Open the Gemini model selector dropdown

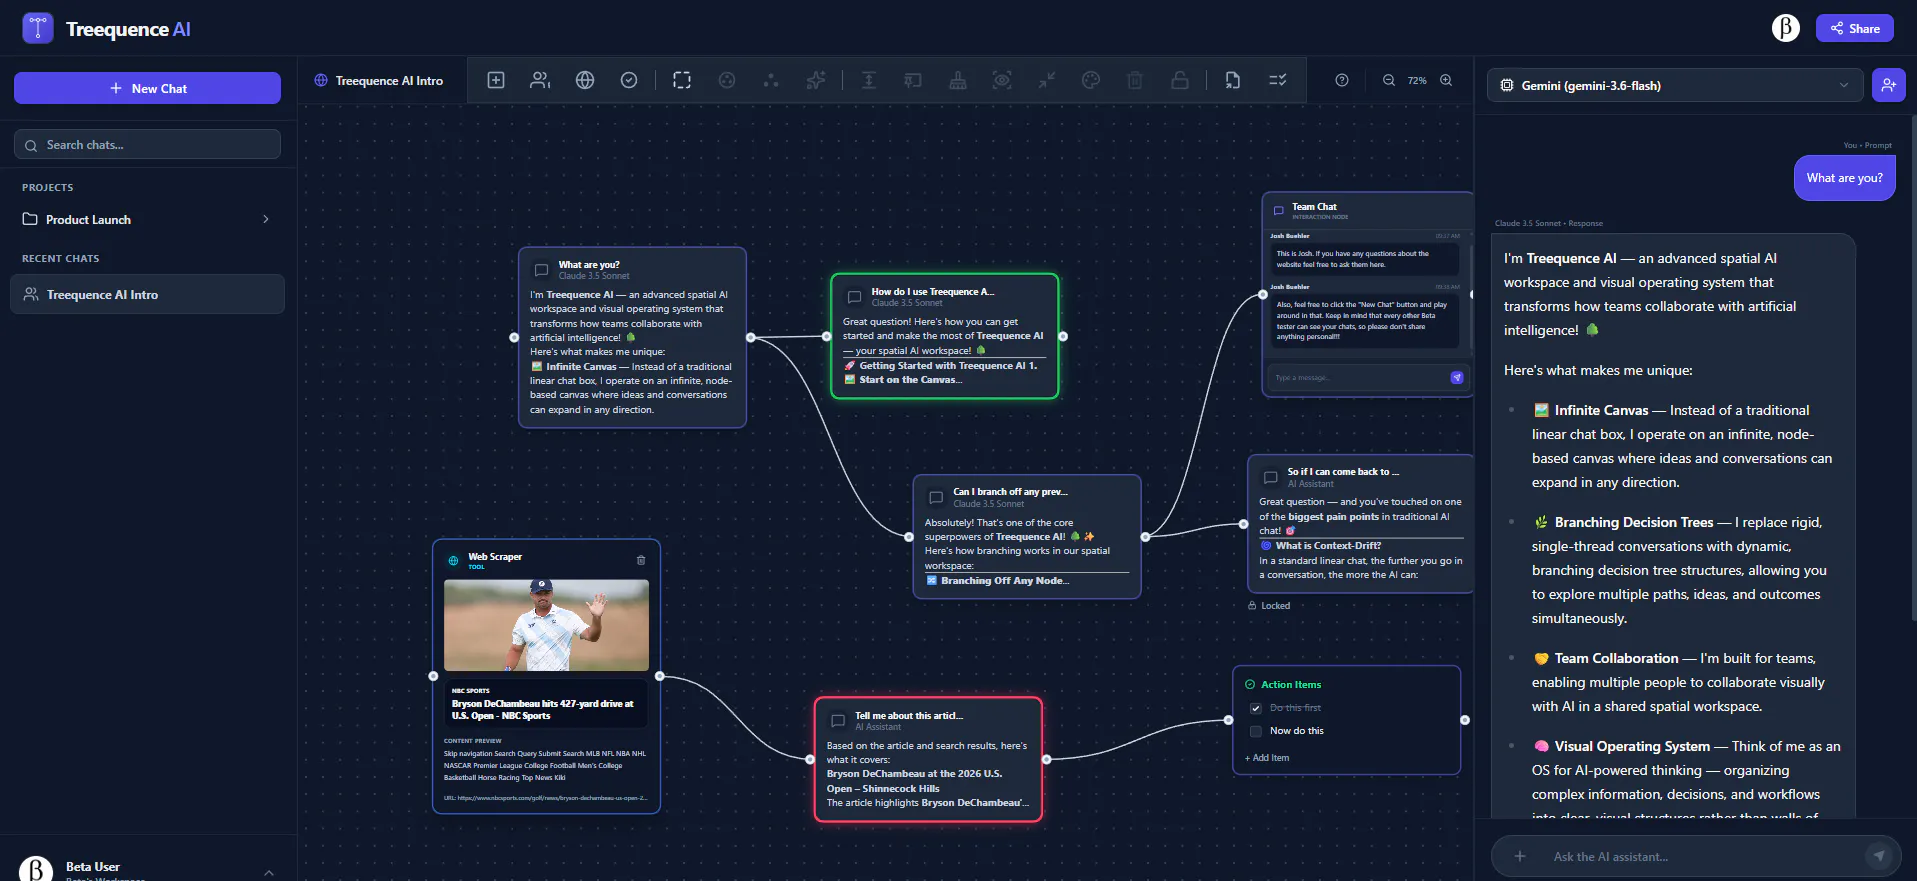click(x=1675, y=85)
